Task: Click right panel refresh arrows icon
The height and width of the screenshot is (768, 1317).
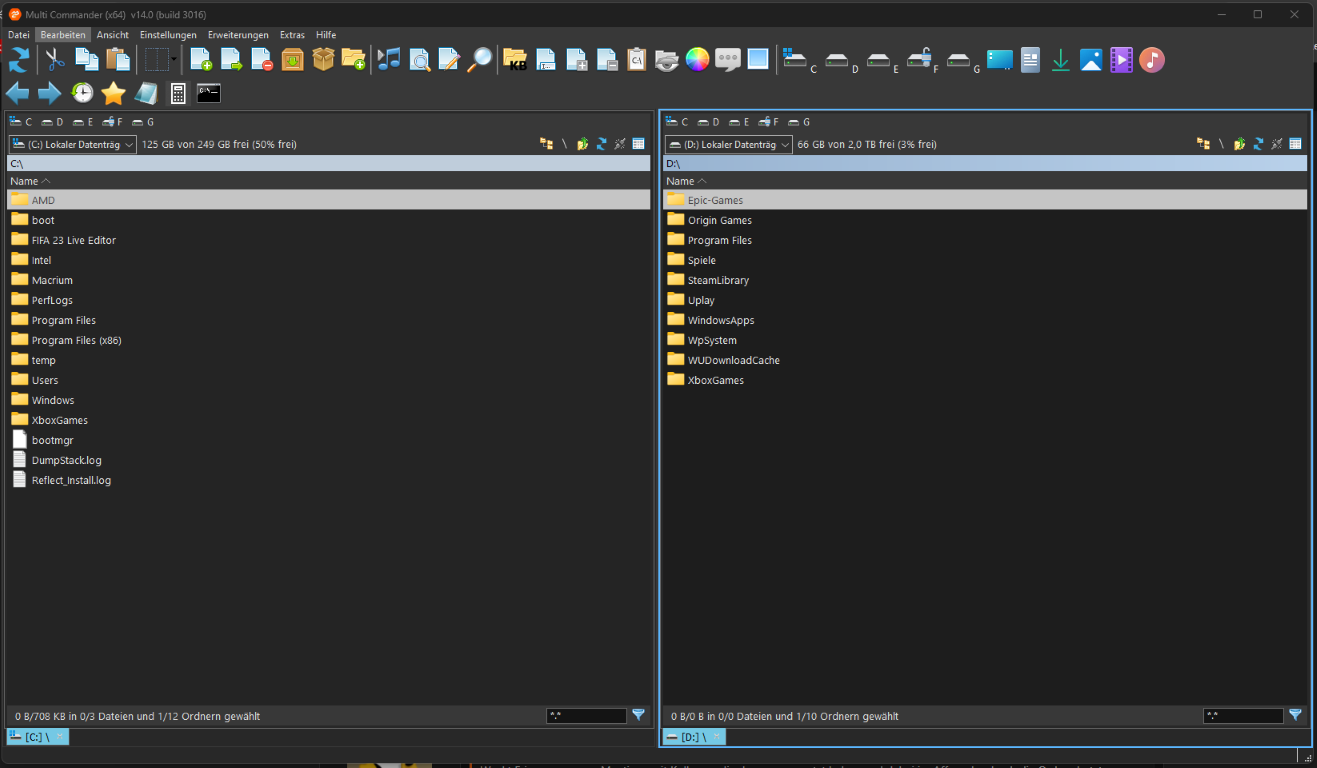Action: [1258, 144]
